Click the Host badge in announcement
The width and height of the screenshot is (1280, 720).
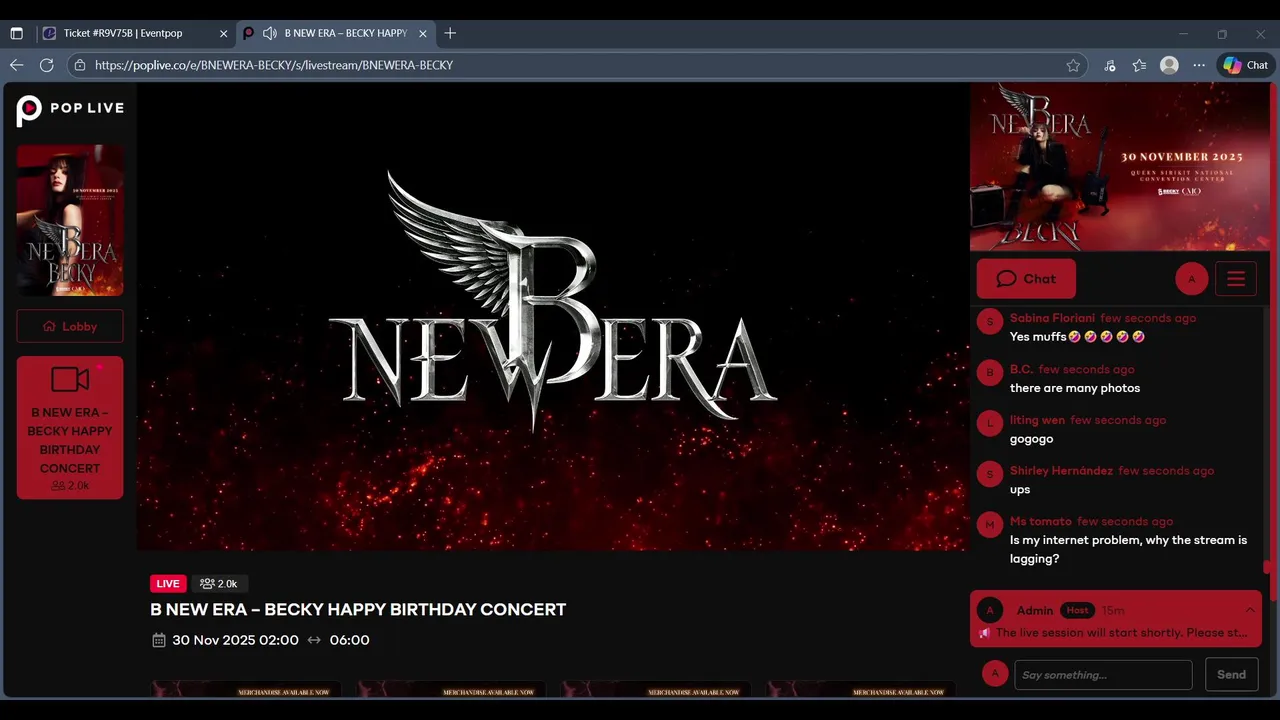[1077, 610]
